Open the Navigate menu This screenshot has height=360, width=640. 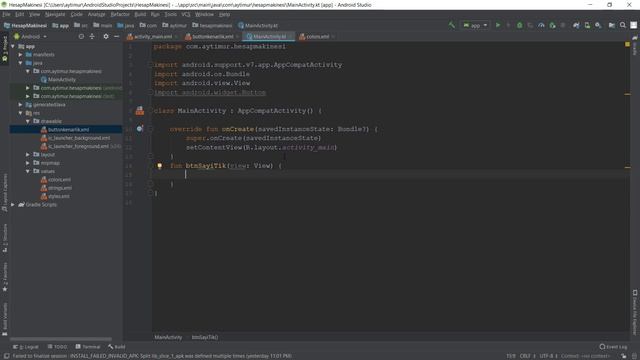click(x=55, y=14)
